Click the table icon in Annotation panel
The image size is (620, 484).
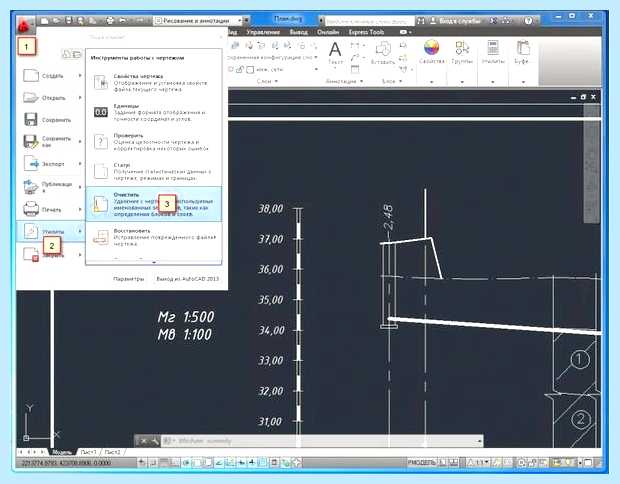tap(355, 69)
